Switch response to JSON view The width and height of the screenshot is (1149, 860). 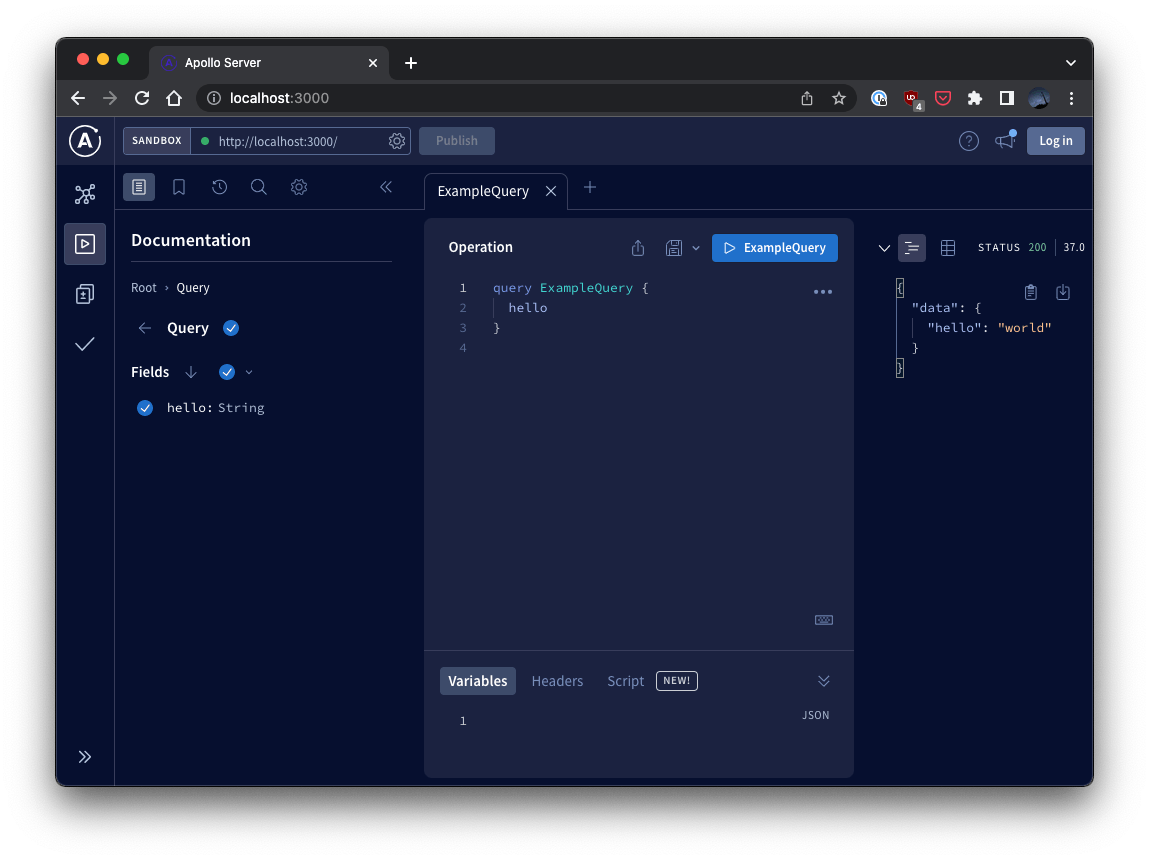point(912,248)
